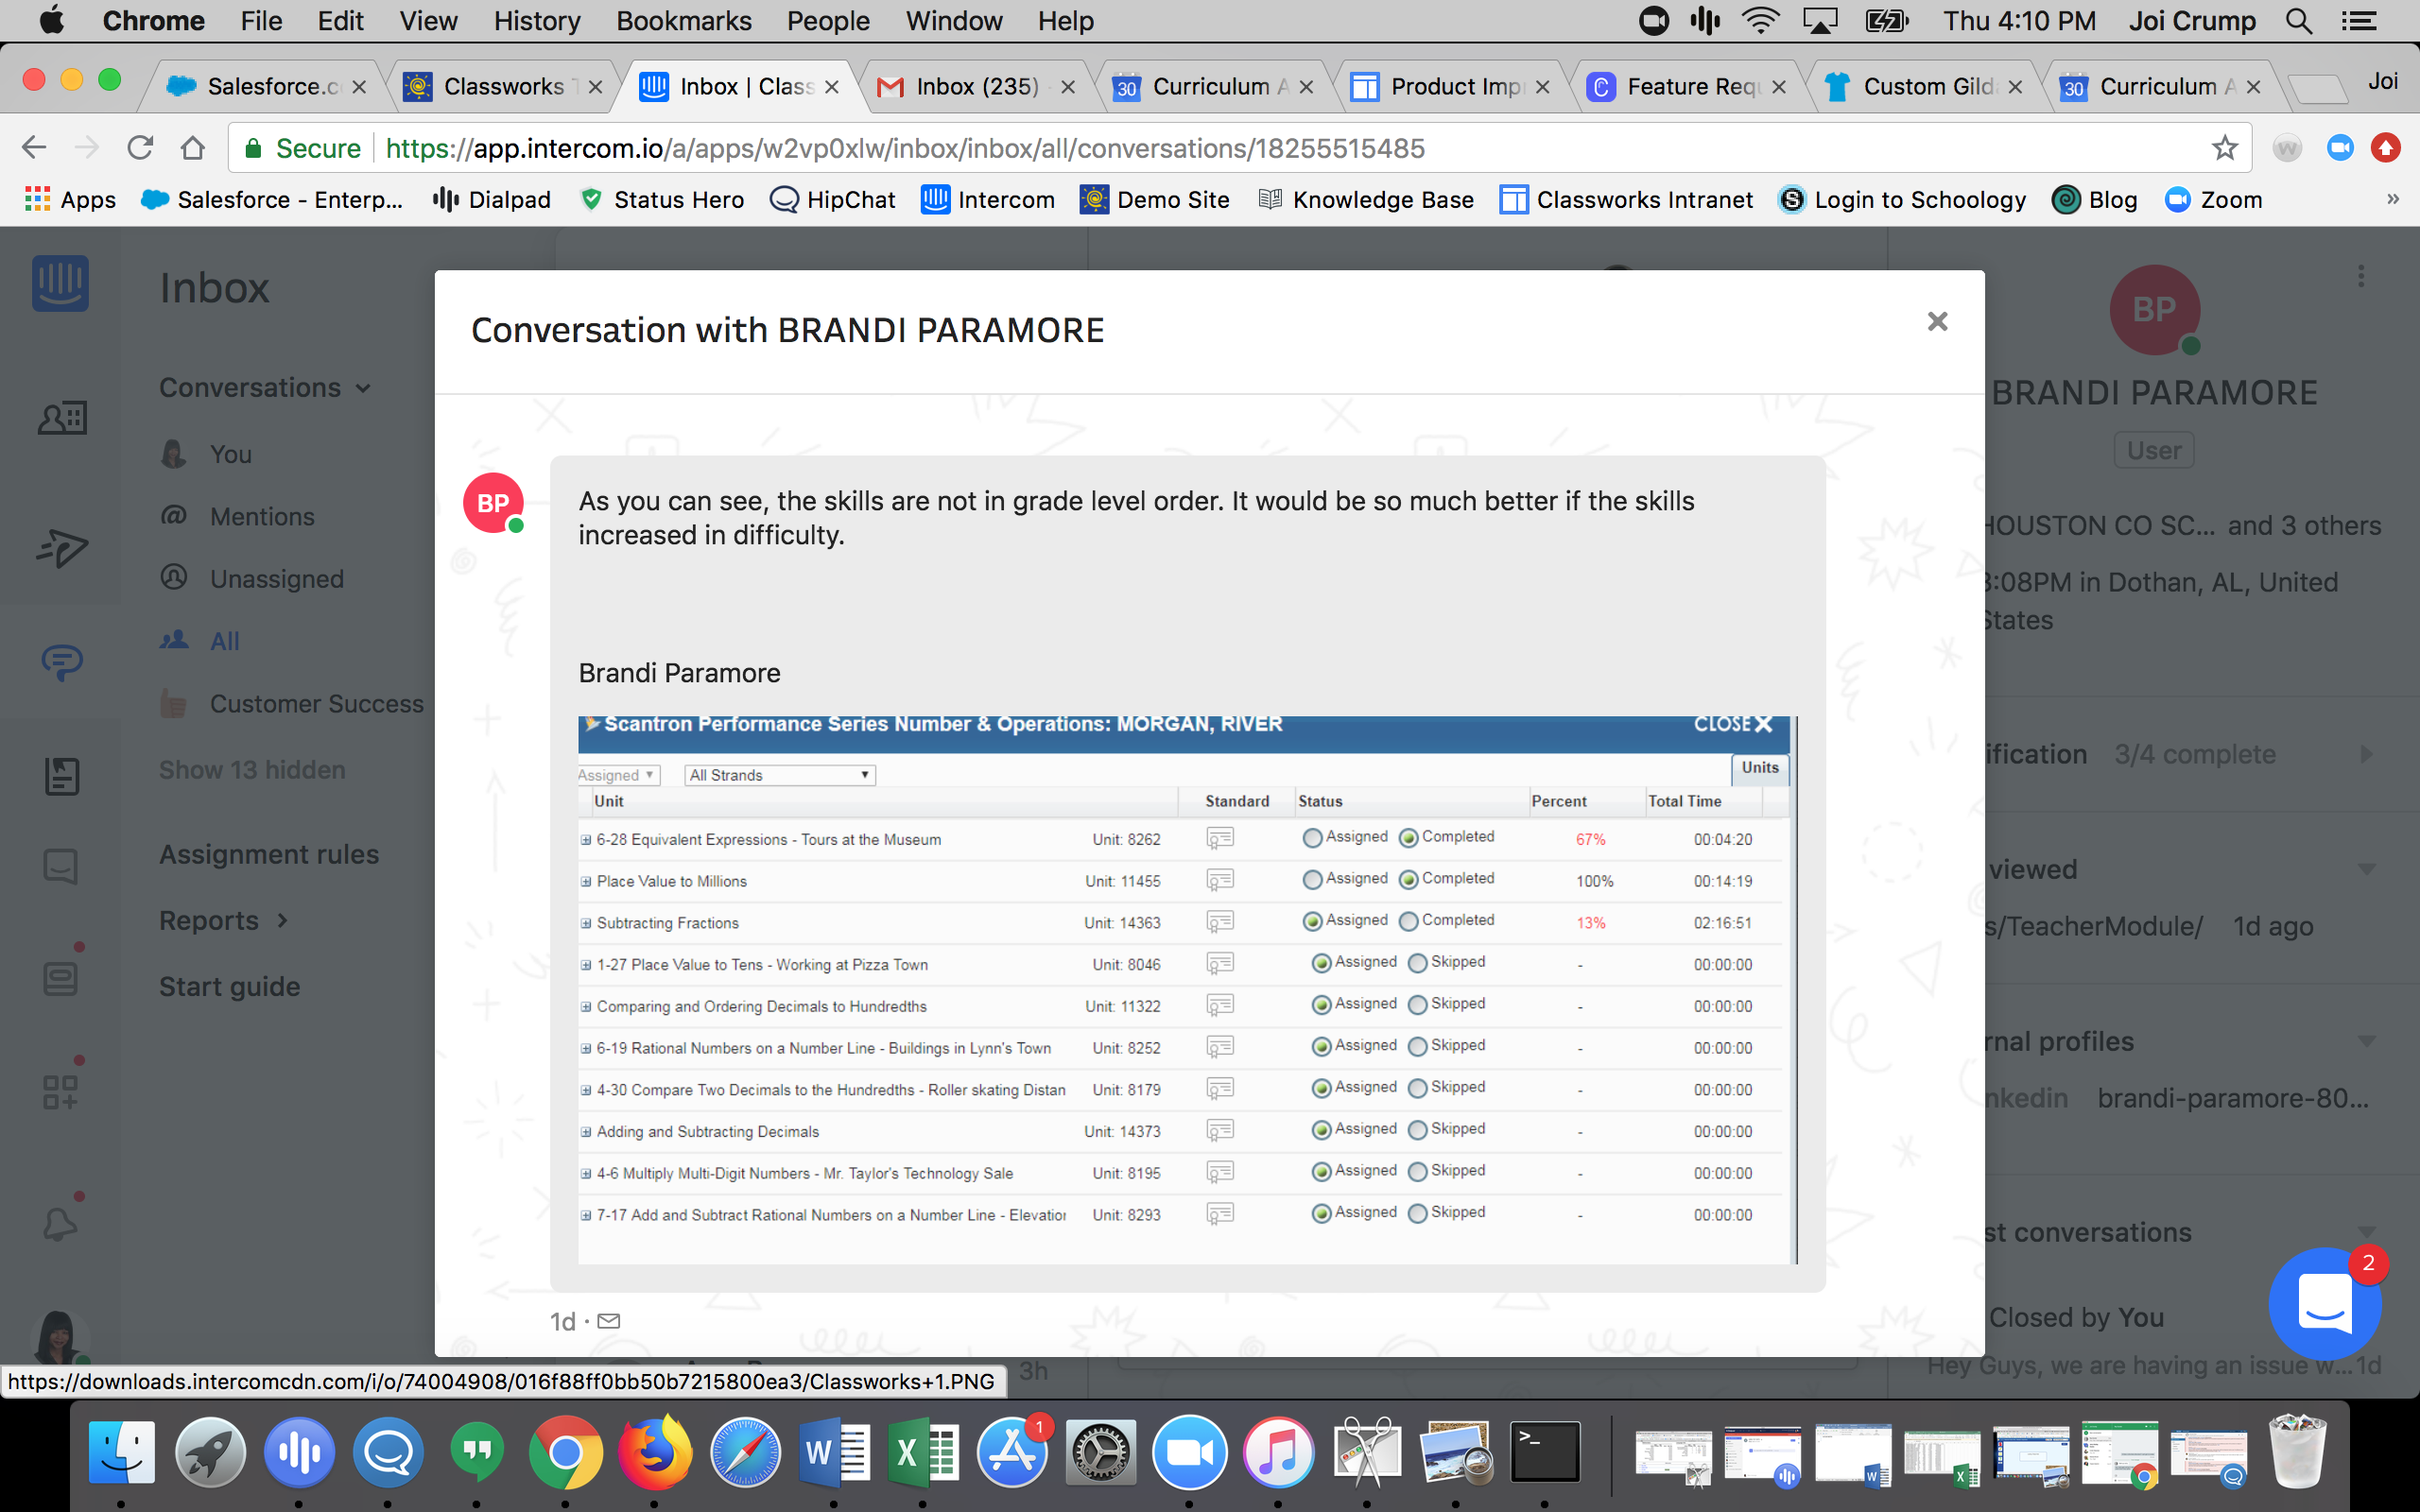This screenshot has height=1512, width=2420.
Task: Open the Start guide link
Action: pyautogui.click(x=230, y=986)
